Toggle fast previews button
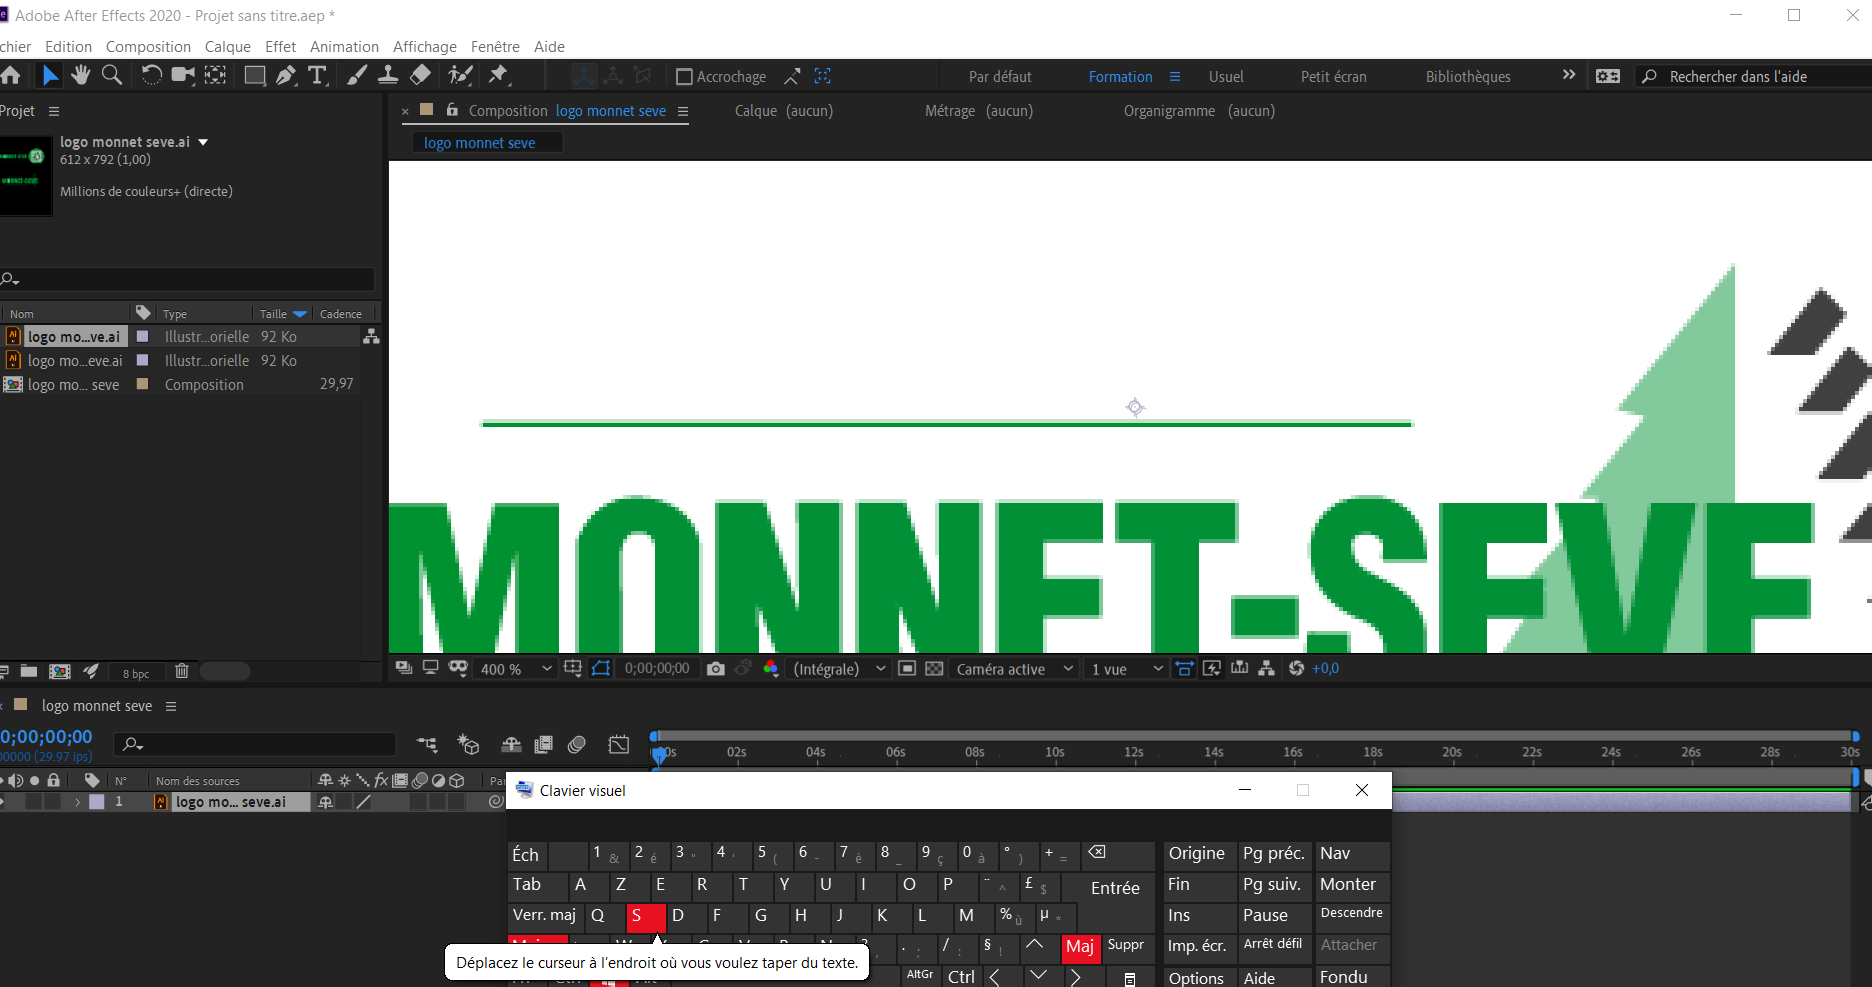Image resolution: width=1872 pixels, height=987 pixels. click(1212, 668)
